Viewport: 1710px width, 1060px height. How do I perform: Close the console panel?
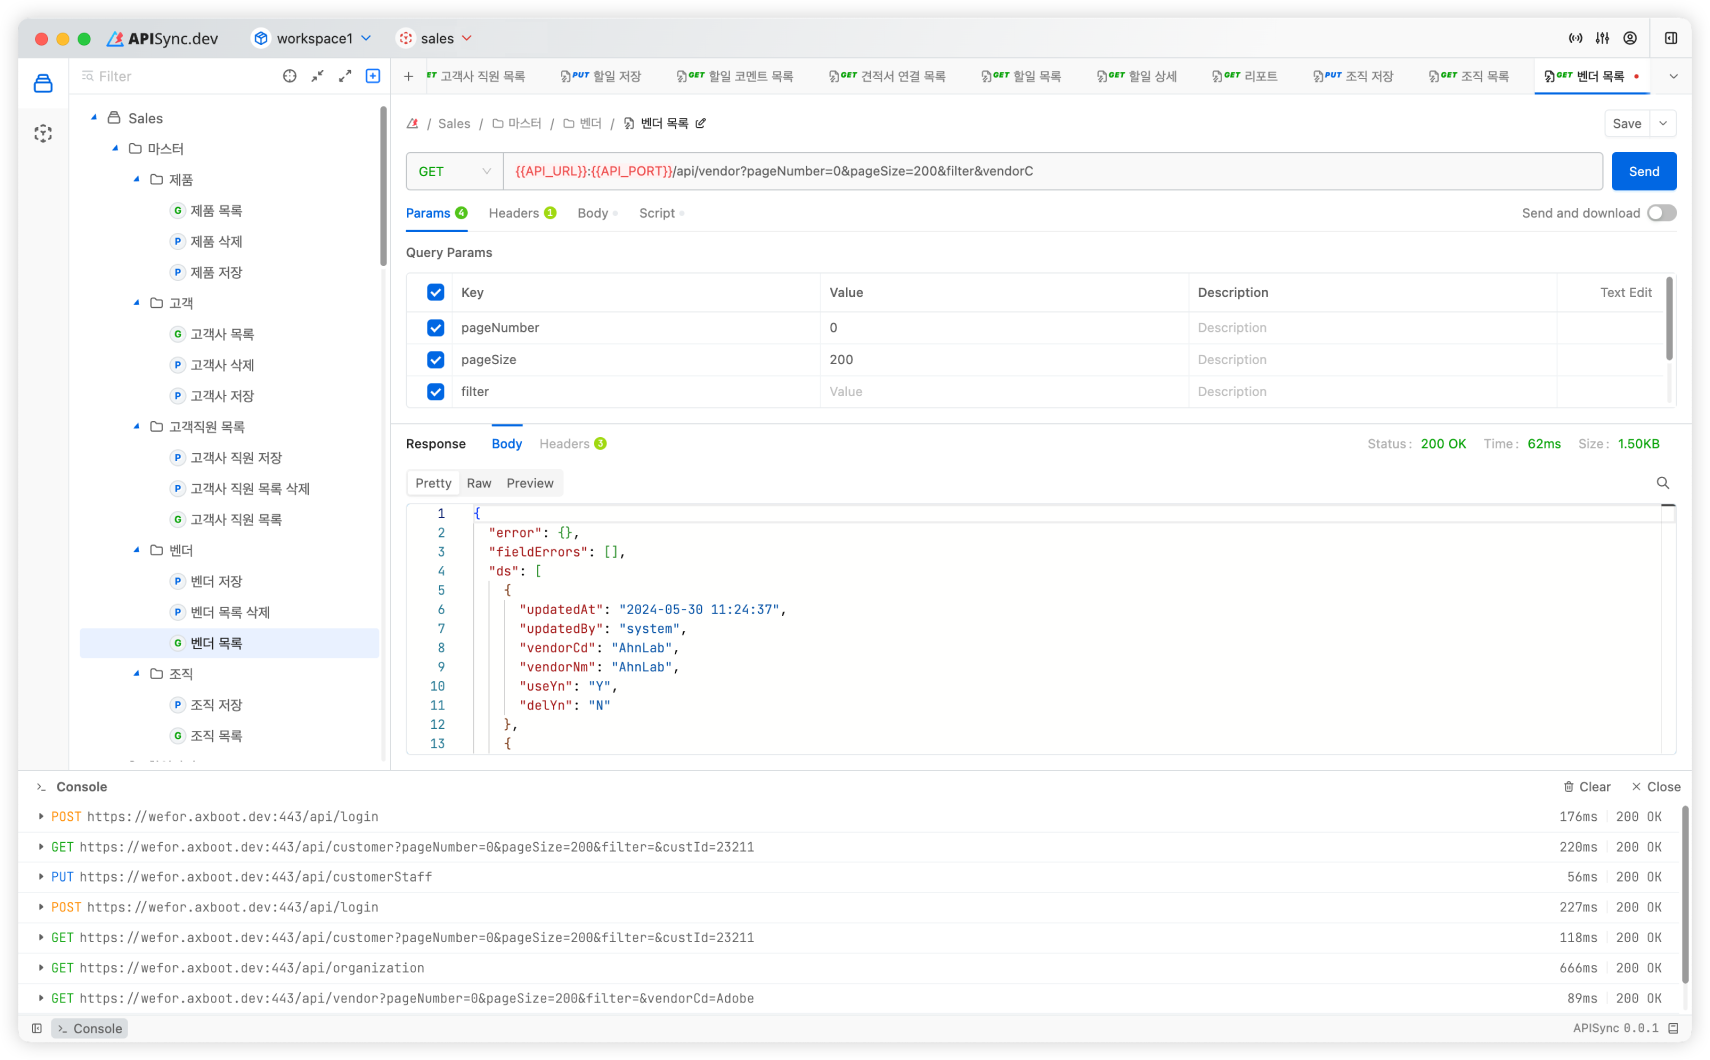pos(1656,787)
